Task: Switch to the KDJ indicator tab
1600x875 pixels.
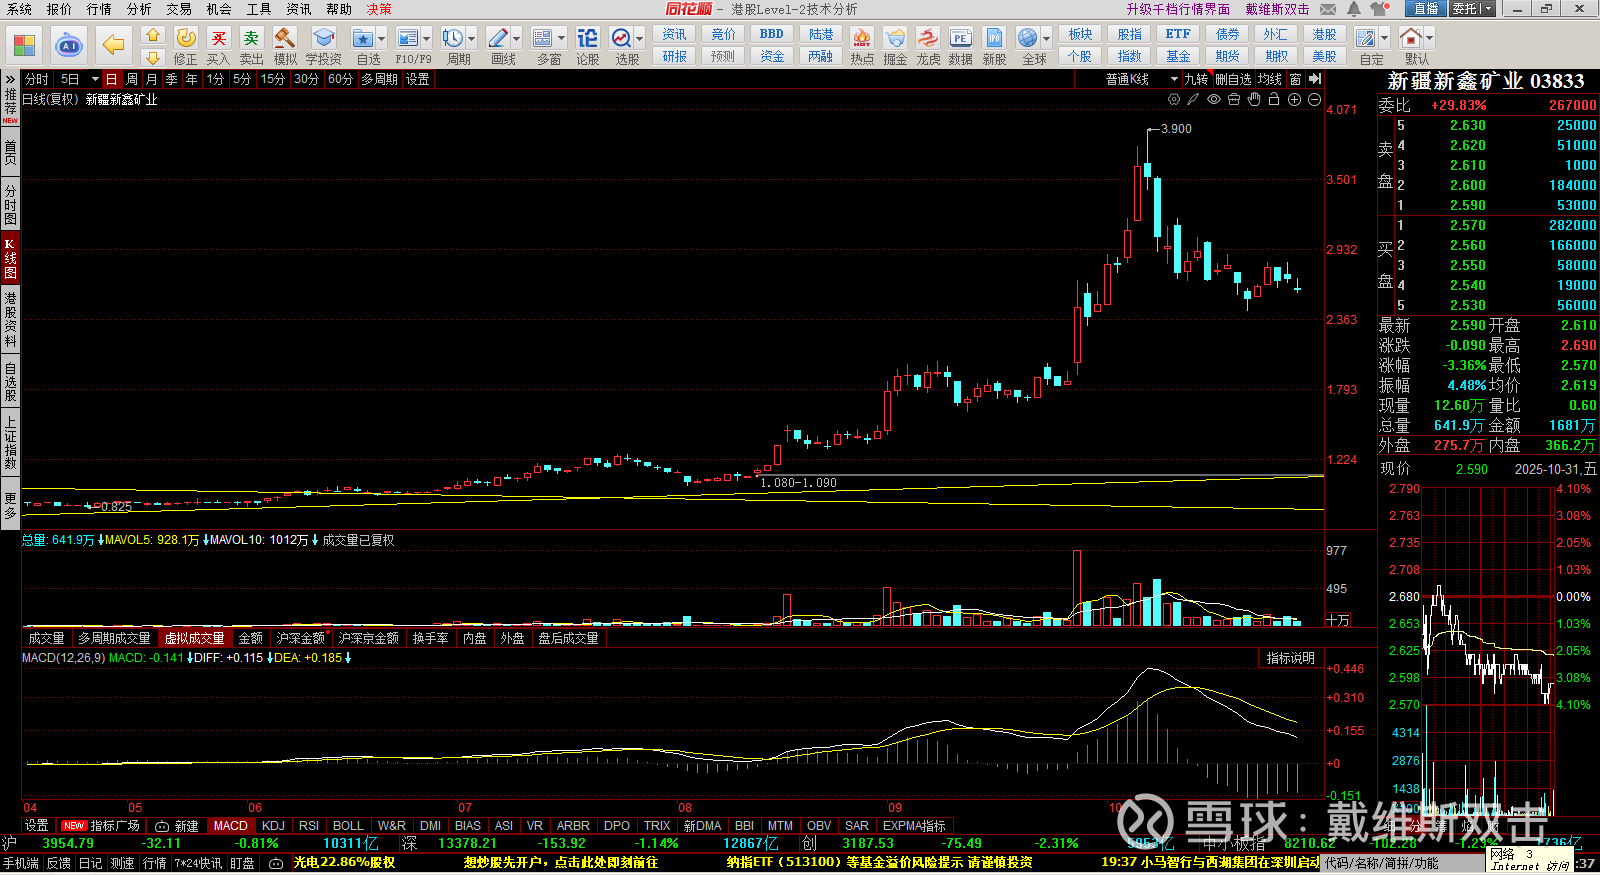Action: coord(273,826)
